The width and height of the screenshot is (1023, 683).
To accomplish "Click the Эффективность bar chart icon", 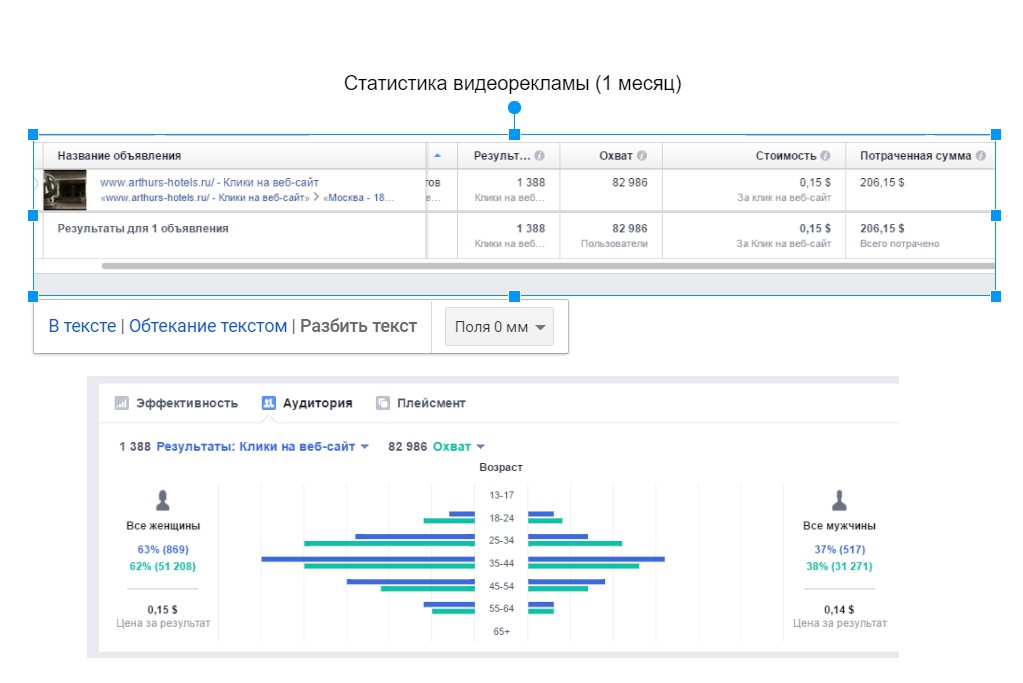I will (122, 403).
